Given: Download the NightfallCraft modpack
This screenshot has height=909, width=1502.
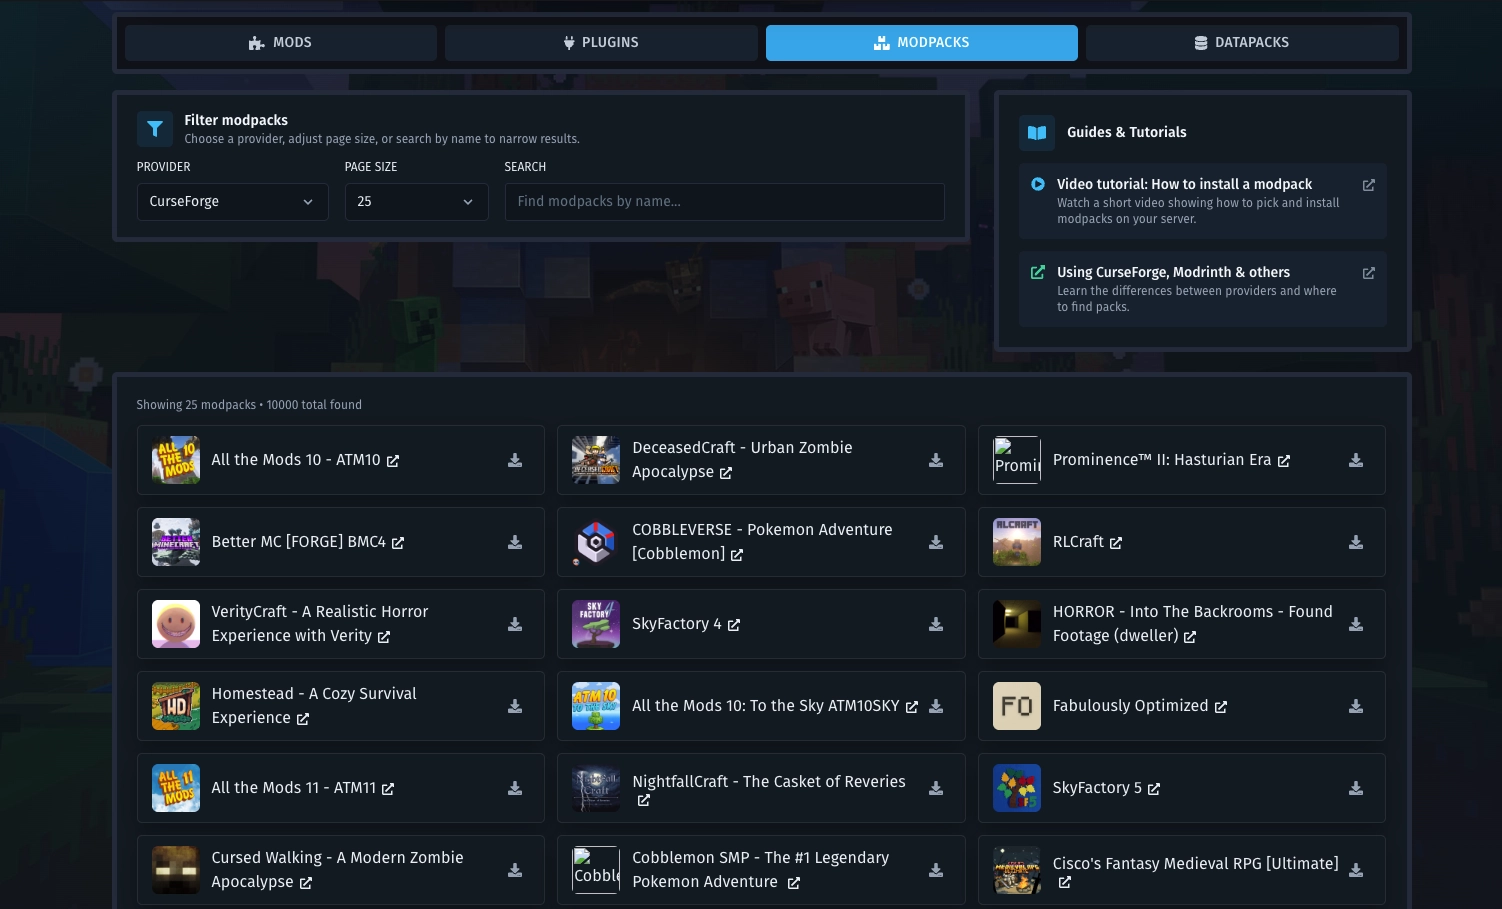Looking at the screenshot, I should point(936,788).
